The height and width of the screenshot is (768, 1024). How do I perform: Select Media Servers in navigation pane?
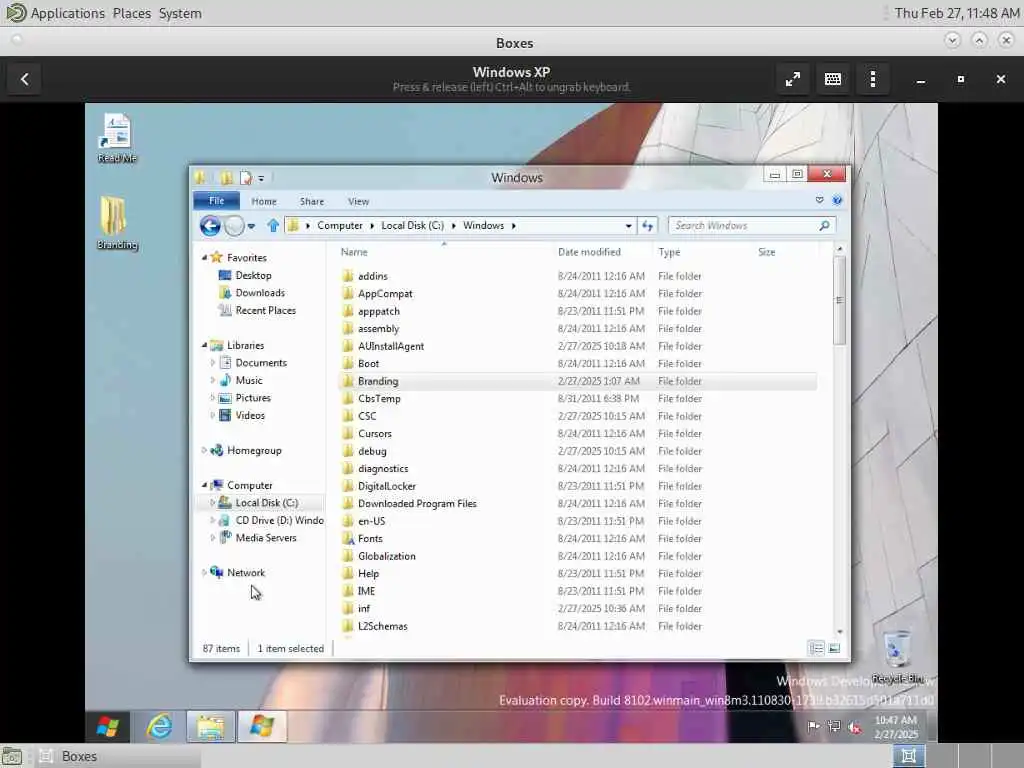point(266,537)
